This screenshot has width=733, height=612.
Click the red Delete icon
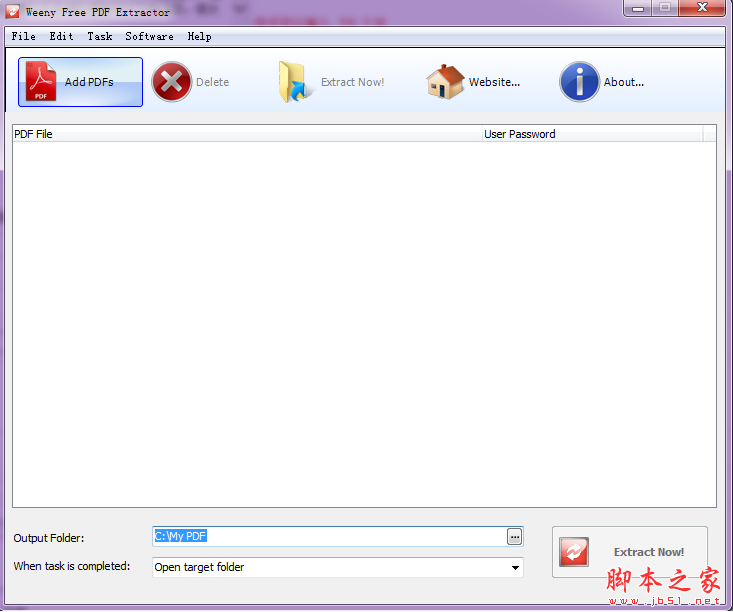pyautogui.click(x=172, y=82)
